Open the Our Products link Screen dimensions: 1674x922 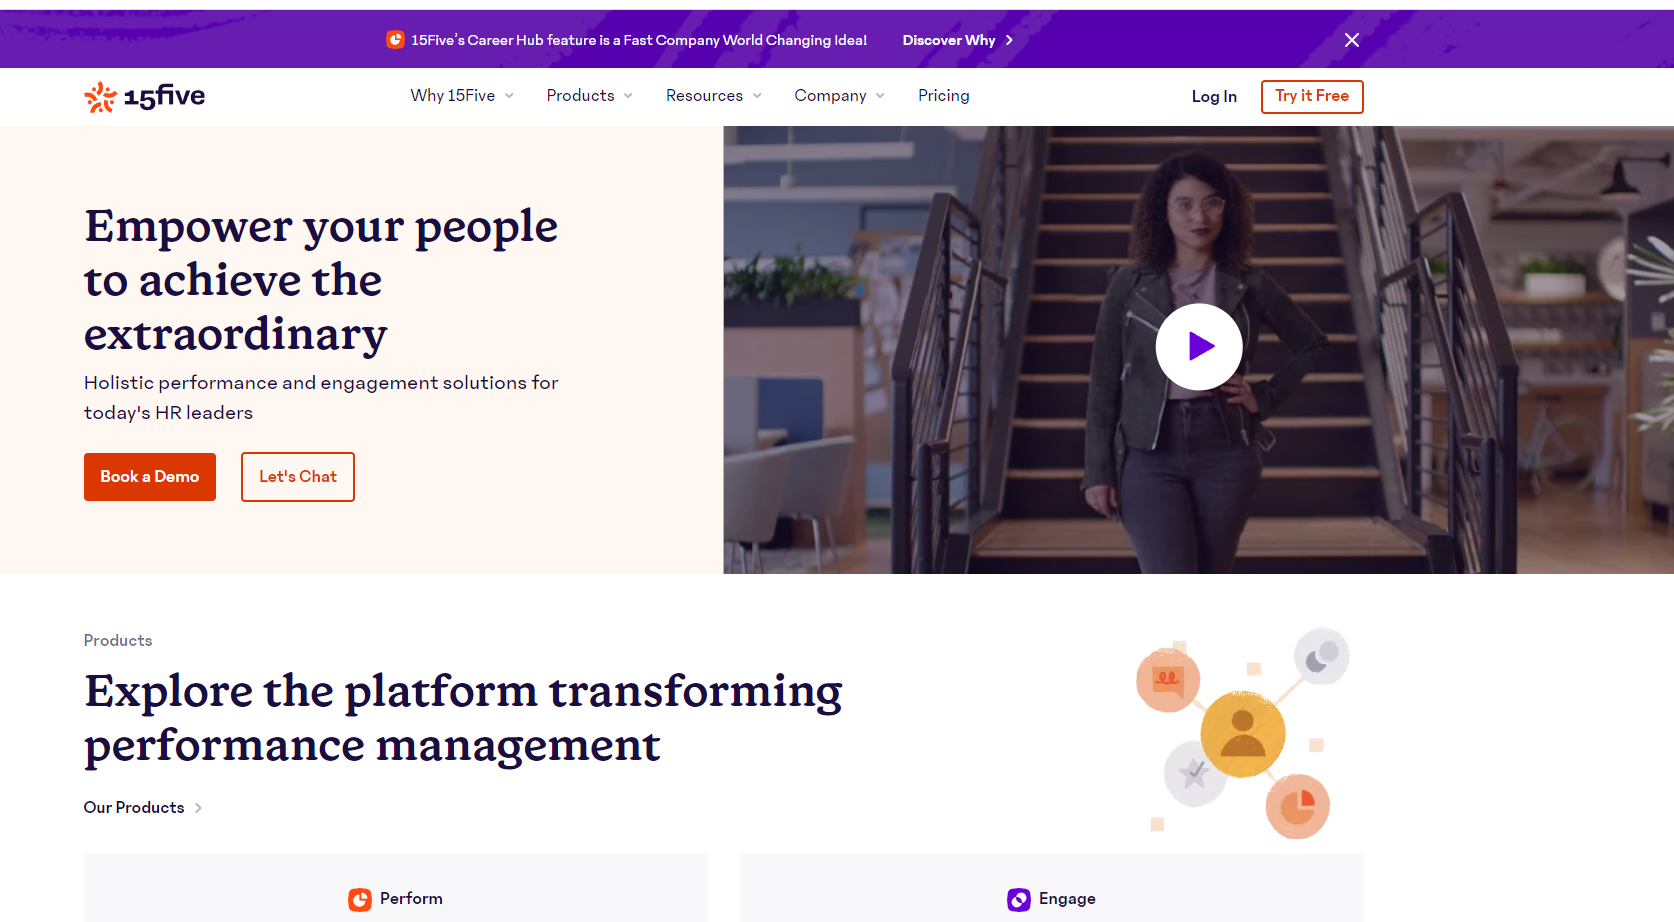(134, 808)
